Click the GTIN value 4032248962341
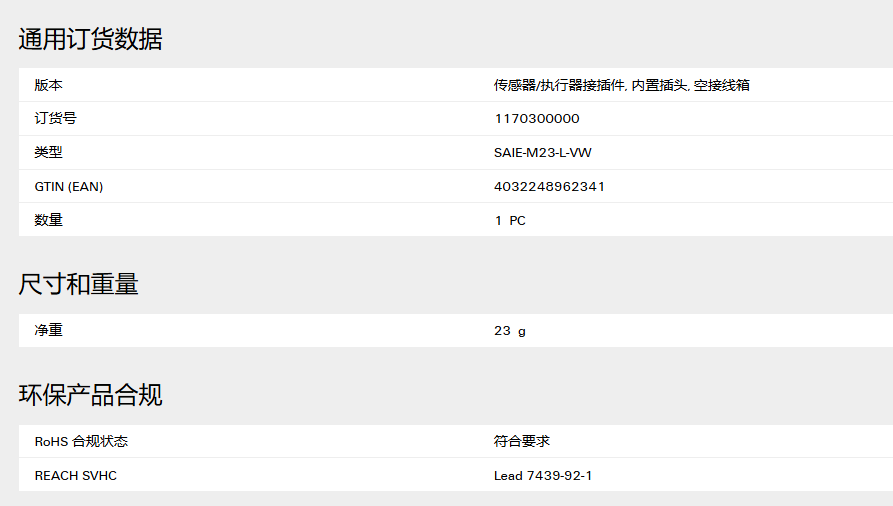The image size is (893, 506). (x=549, y=186)
